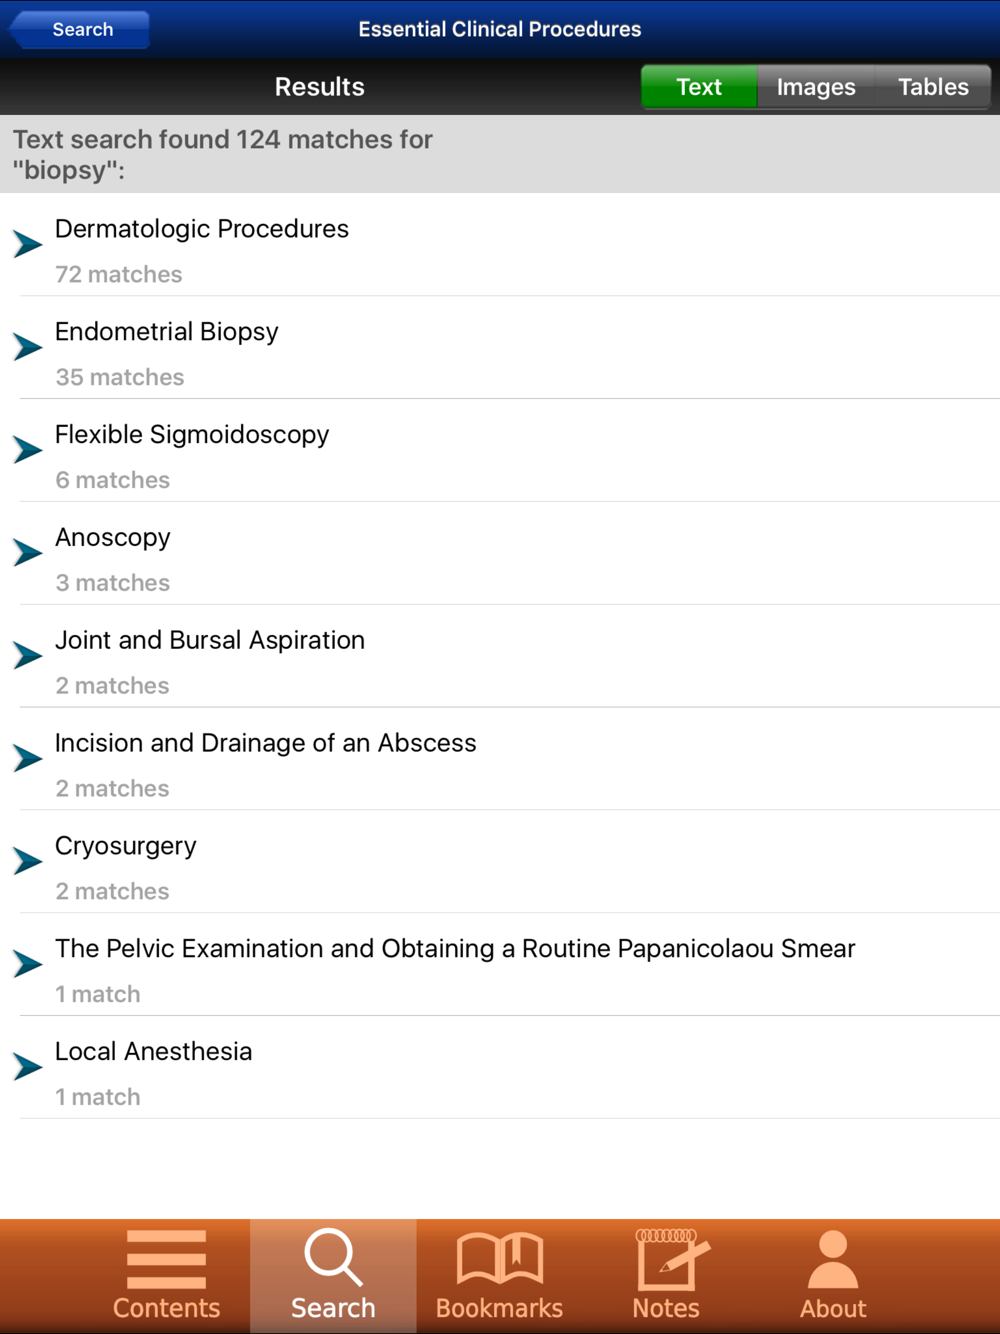Viewport: 1000px width, 1334px height.
Task: Expand Local Anesthesia result arrow
Action: 28,1067
